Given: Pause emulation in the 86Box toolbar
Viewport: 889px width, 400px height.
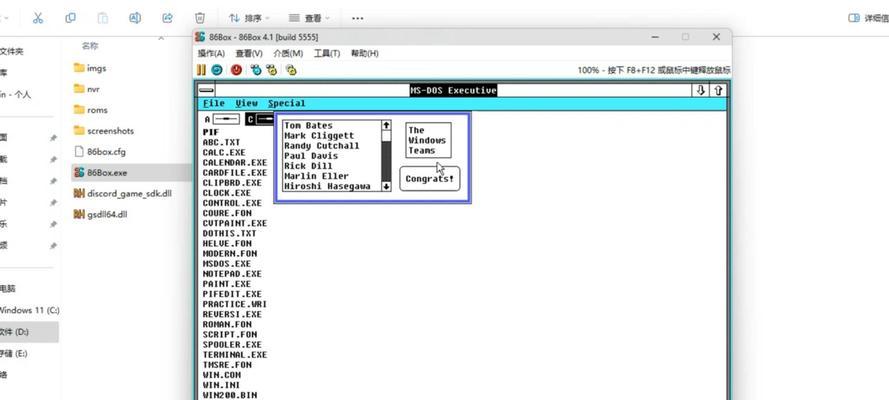Looking at the screenshot, I should [201, 70].
